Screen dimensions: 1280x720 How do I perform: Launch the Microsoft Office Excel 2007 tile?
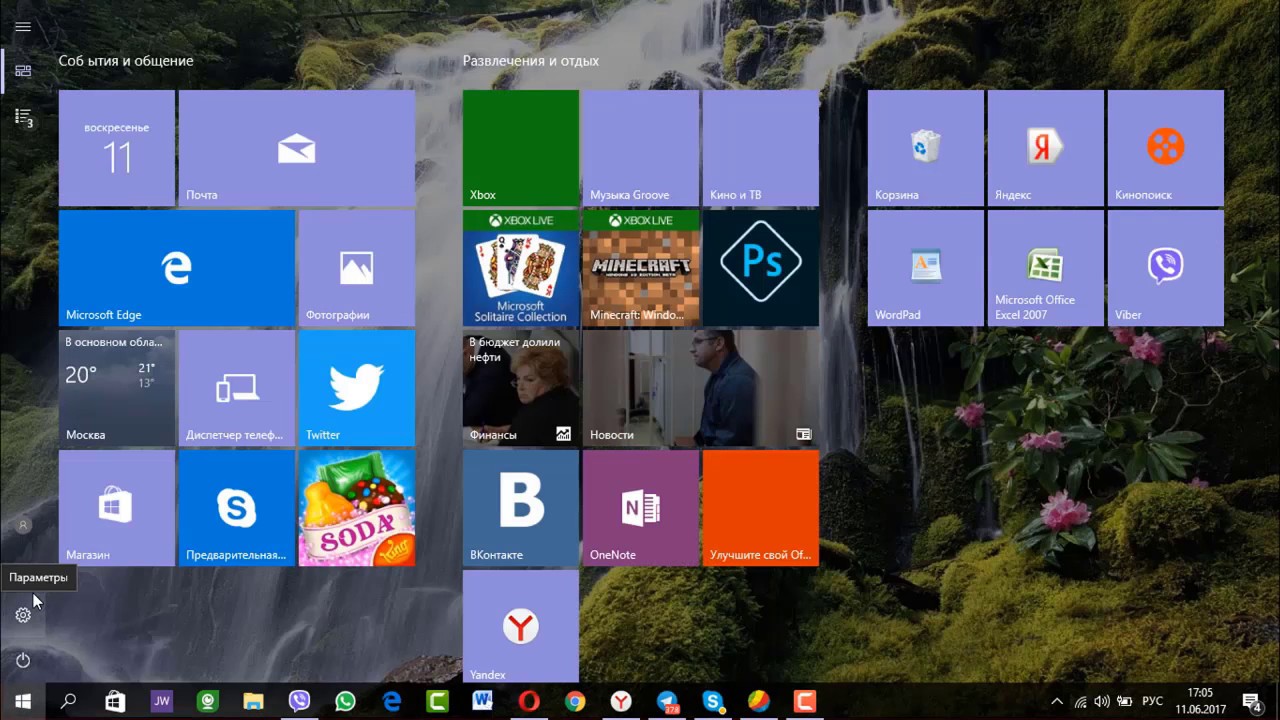[1046, 268]
